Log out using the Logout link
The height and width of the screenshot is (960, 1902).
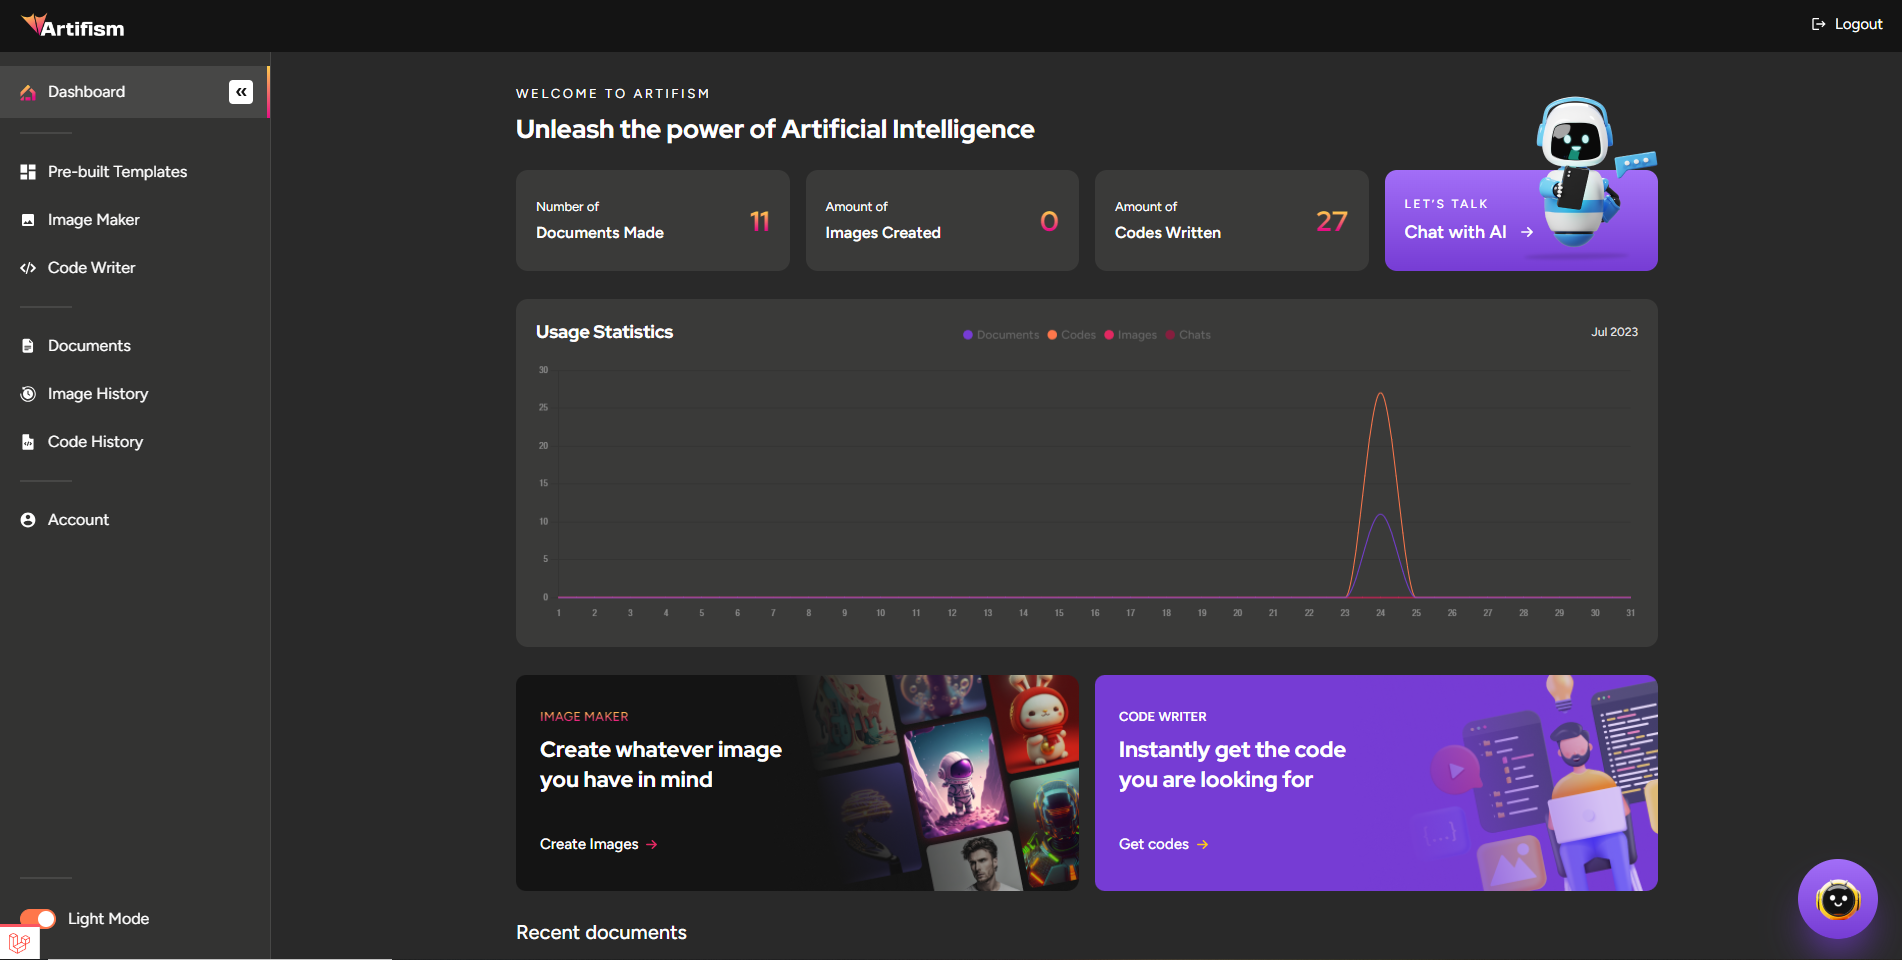[x=1847, y=24]
